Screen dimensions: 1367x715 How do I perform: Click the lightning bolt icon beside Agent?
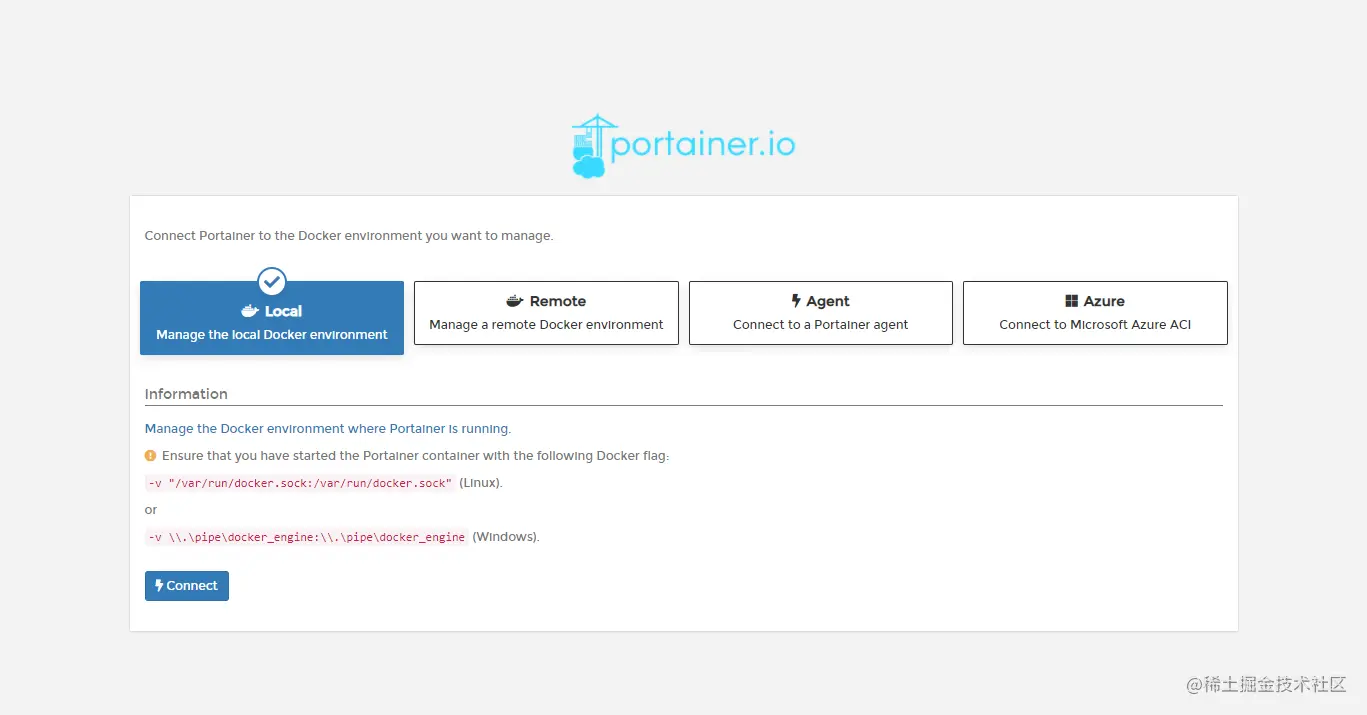click(796, 301)
